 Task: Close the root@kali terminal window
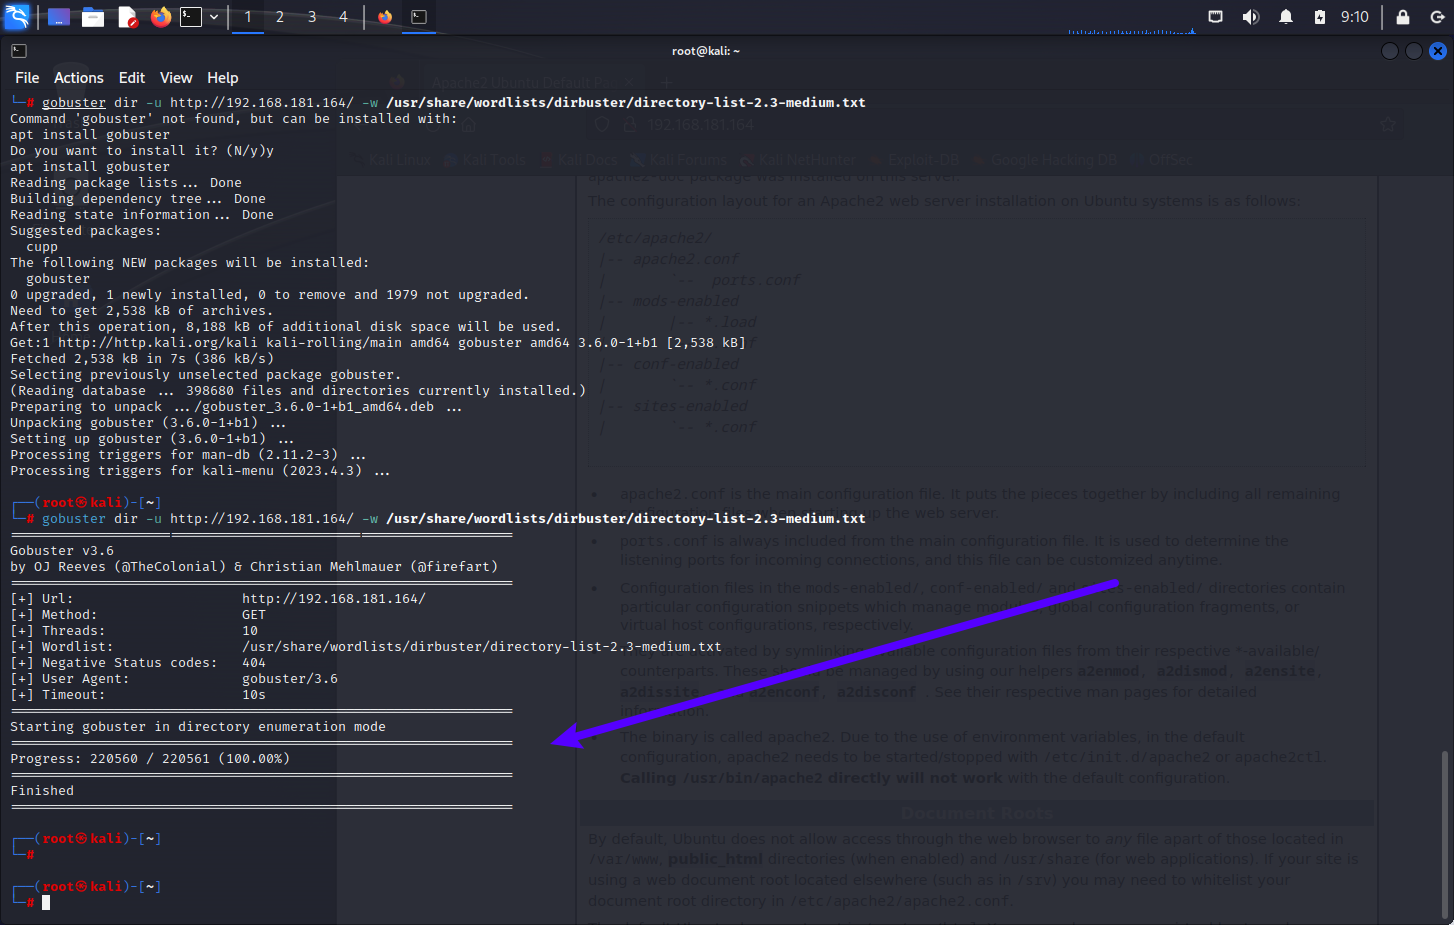(x=1438, y=51)
